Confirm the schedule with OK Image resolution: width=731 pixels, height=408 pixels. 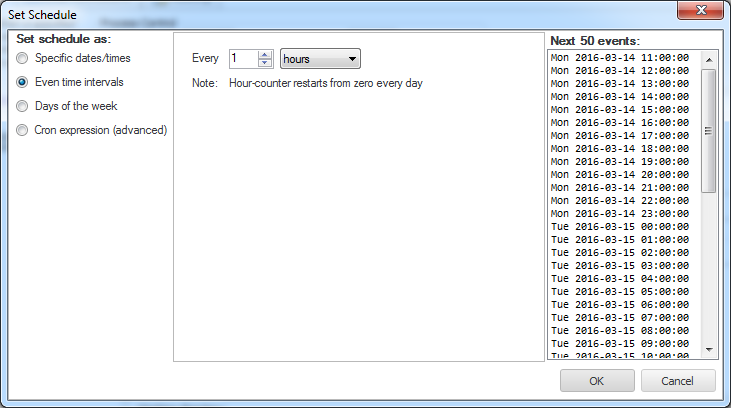click(596, 381)
